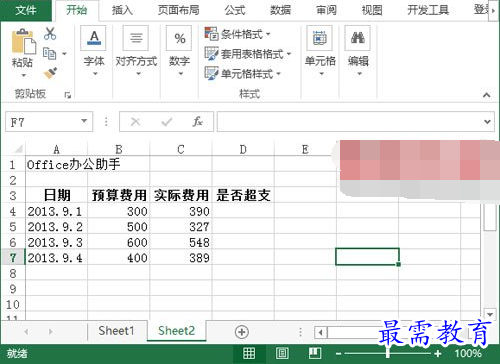Add a new sheet with plus icon
Viewport: 500px width, 364px height.
[242, 332]
